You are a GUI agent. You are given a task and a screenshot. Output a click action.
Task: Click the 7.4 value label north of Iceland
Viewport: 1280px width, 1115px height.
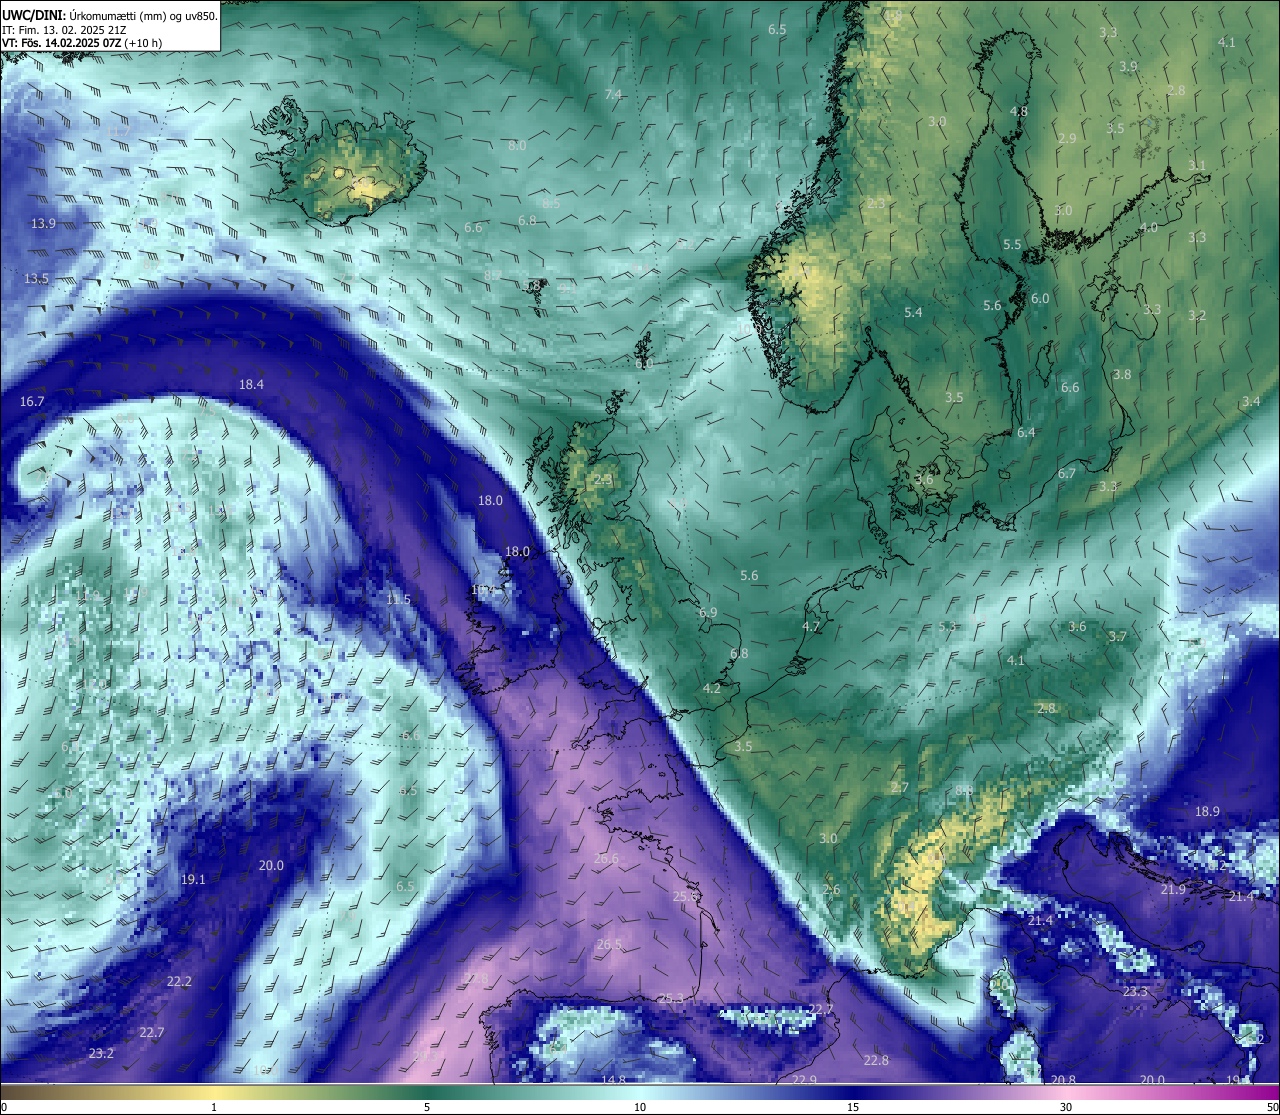coord(613,94)
